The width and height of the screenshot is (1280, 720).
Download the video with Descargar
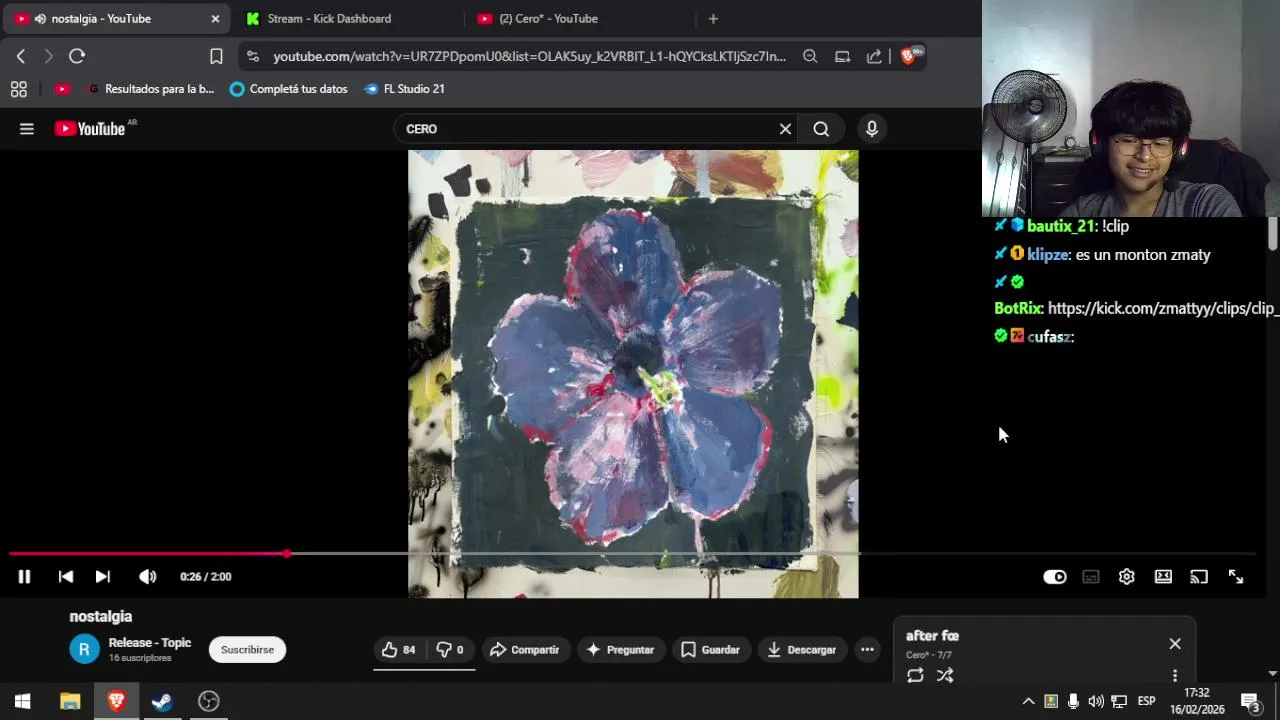pyautogui.click(x=801, y=650)
